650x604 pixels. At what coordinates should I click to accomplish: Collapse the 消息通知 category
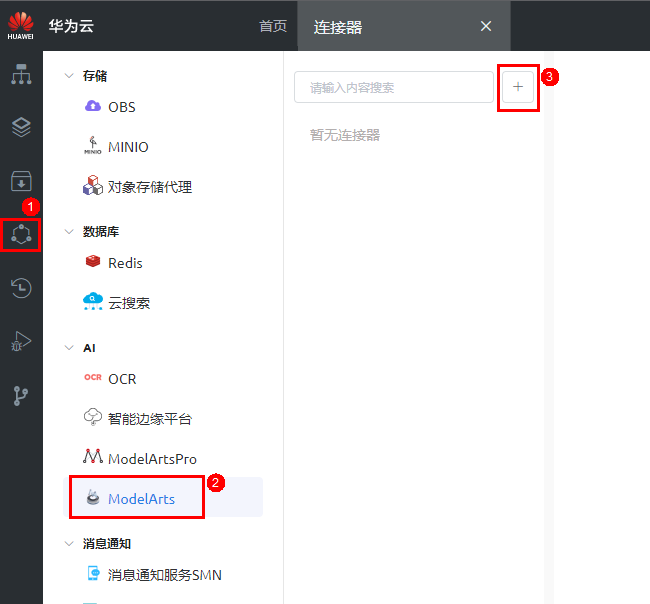coord(69,543)
